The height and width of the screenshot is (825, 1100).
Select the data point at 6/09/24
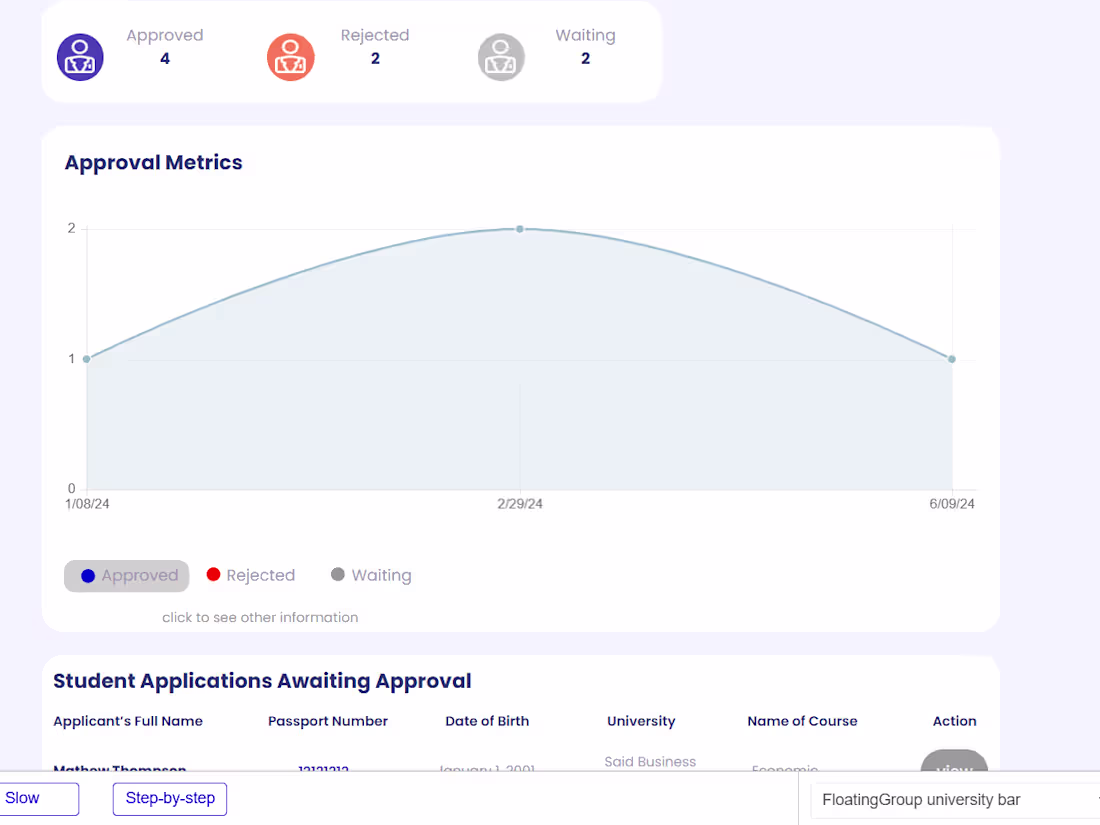[x=951, y=357]
